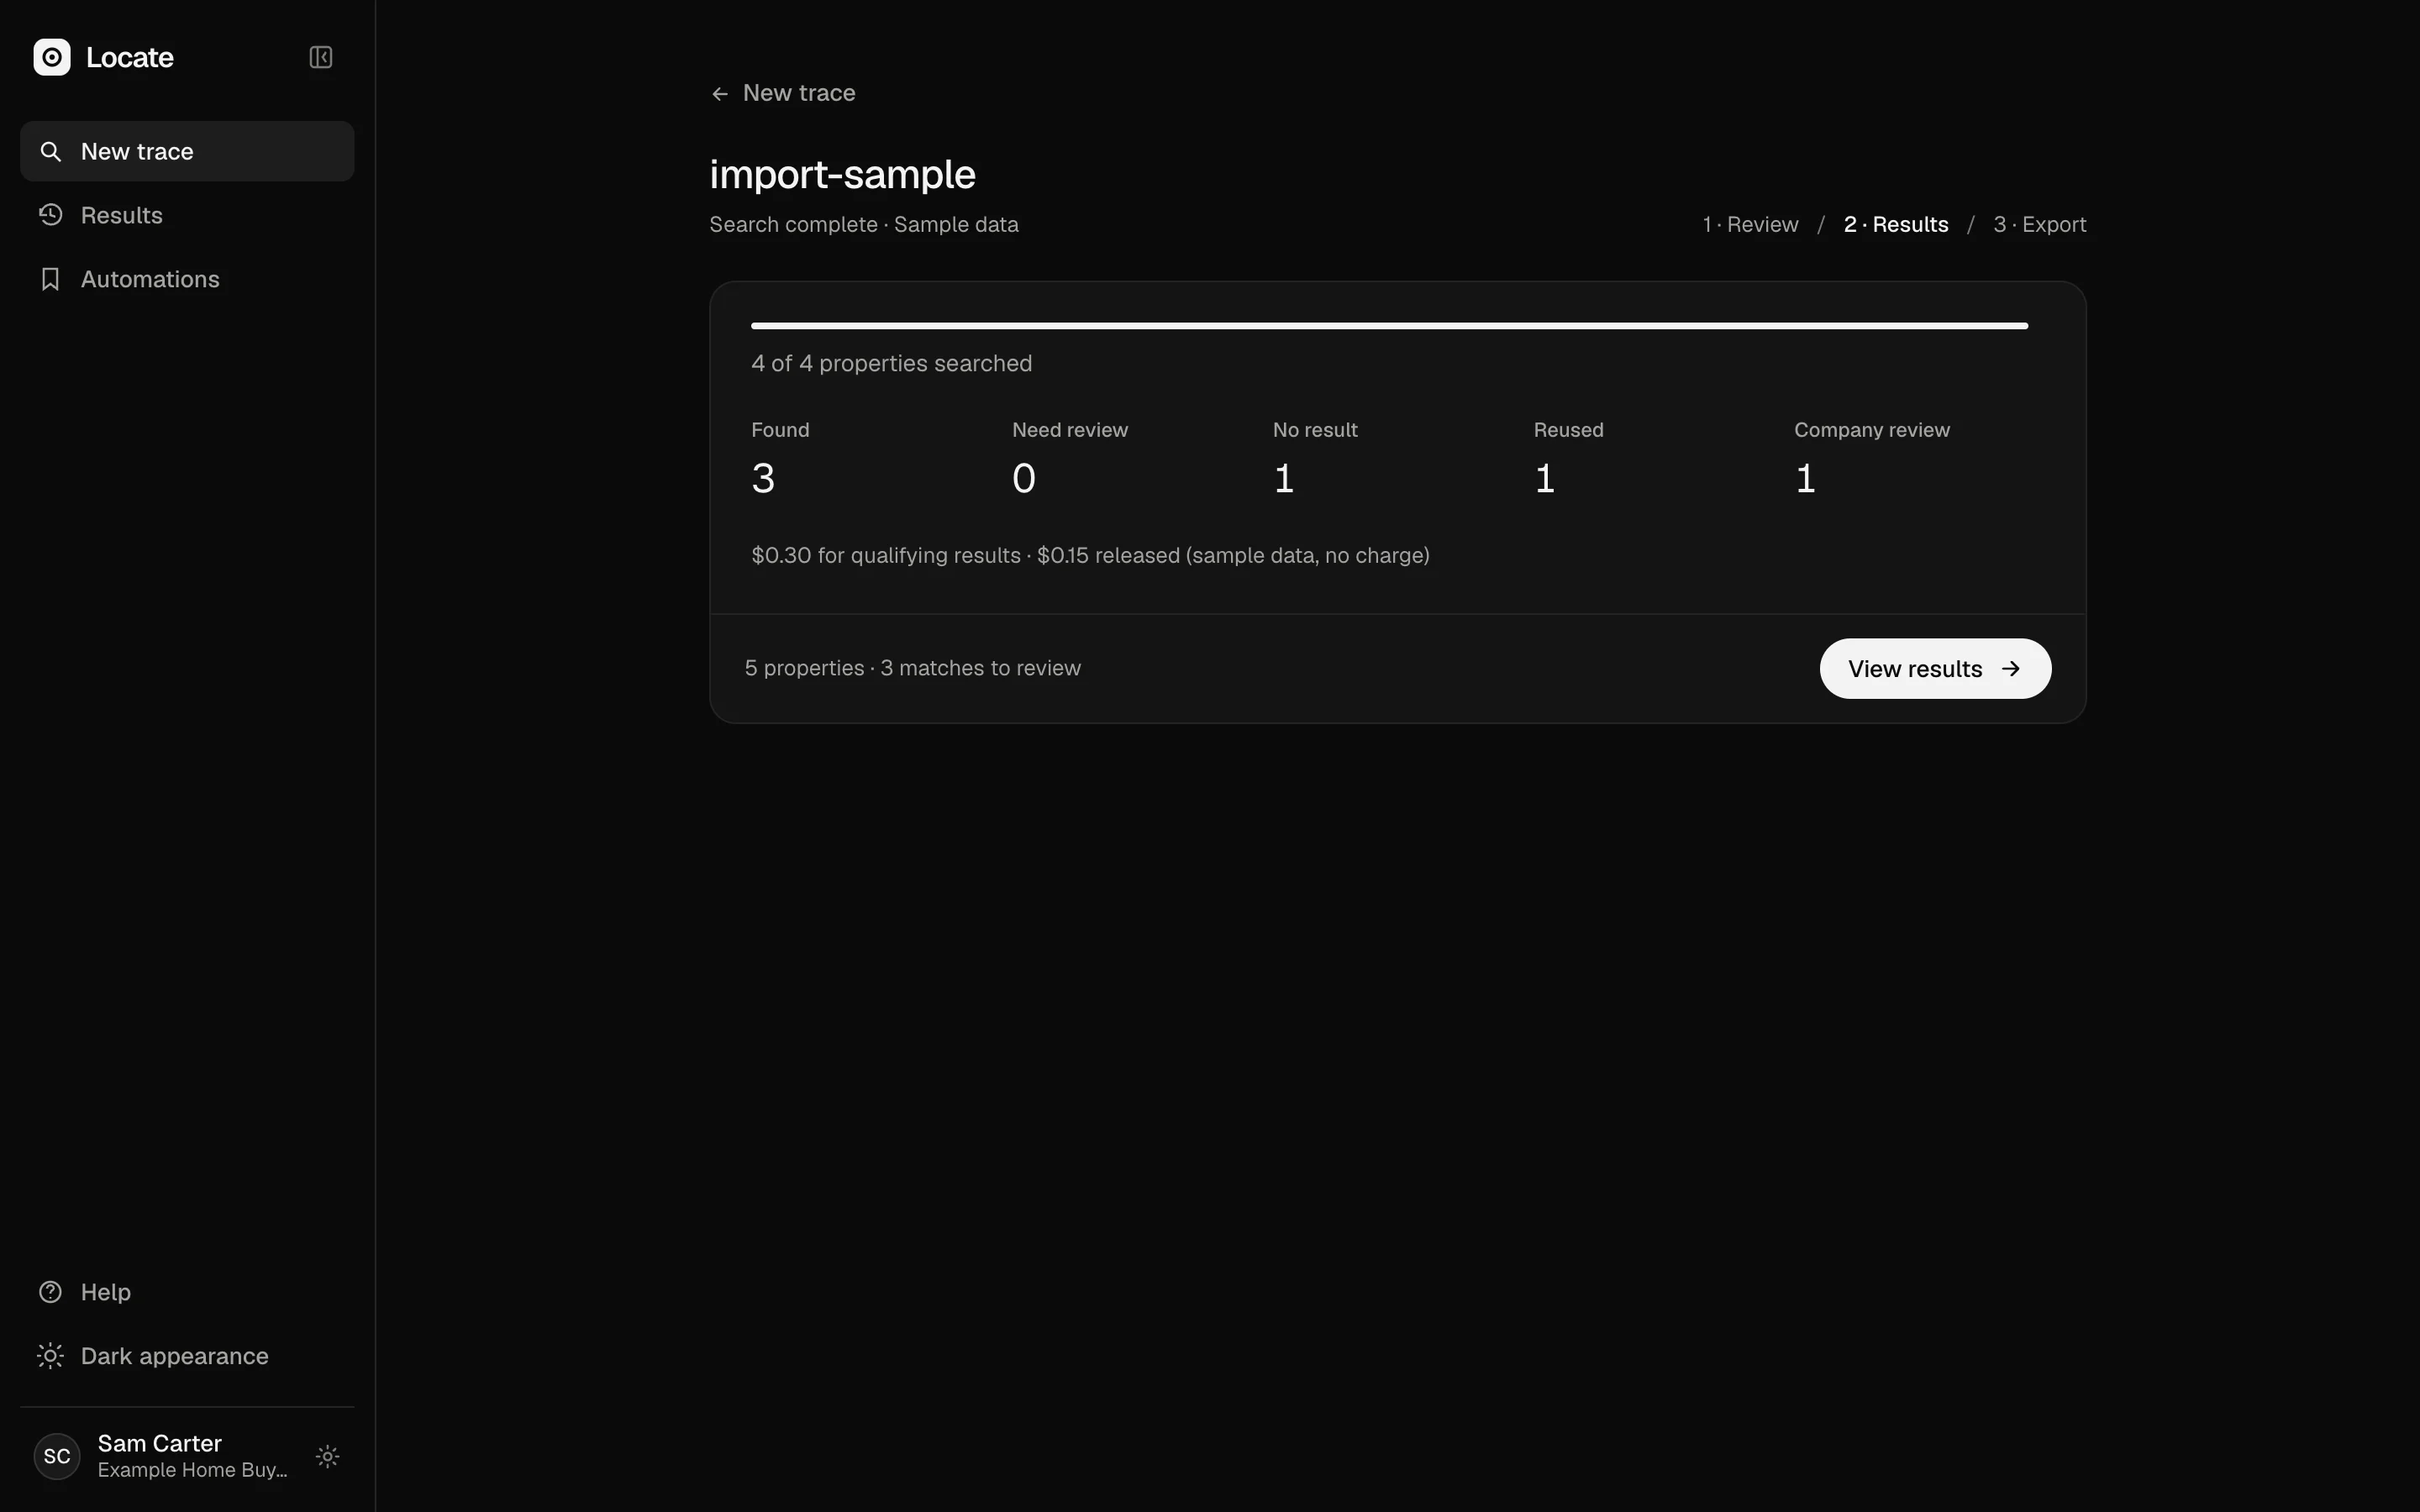Click the question mark Help icon
The height and width of the screenshot is (1512, 2420).
50,1292
